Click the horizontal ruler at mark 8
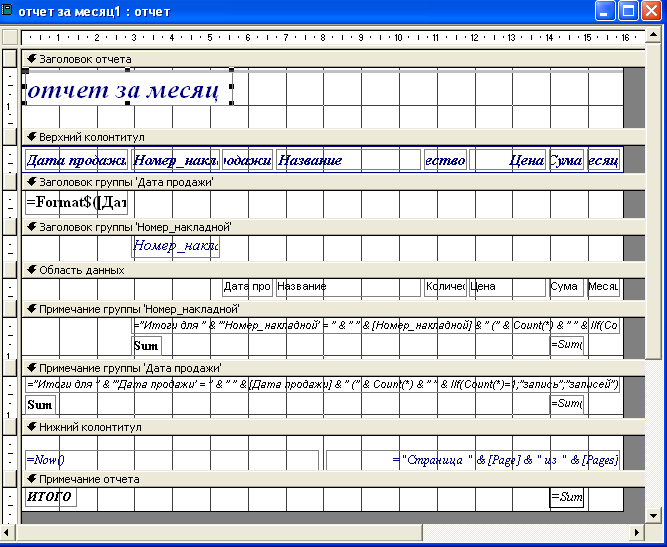The image size is (667, 547). (x=323, y=37)
